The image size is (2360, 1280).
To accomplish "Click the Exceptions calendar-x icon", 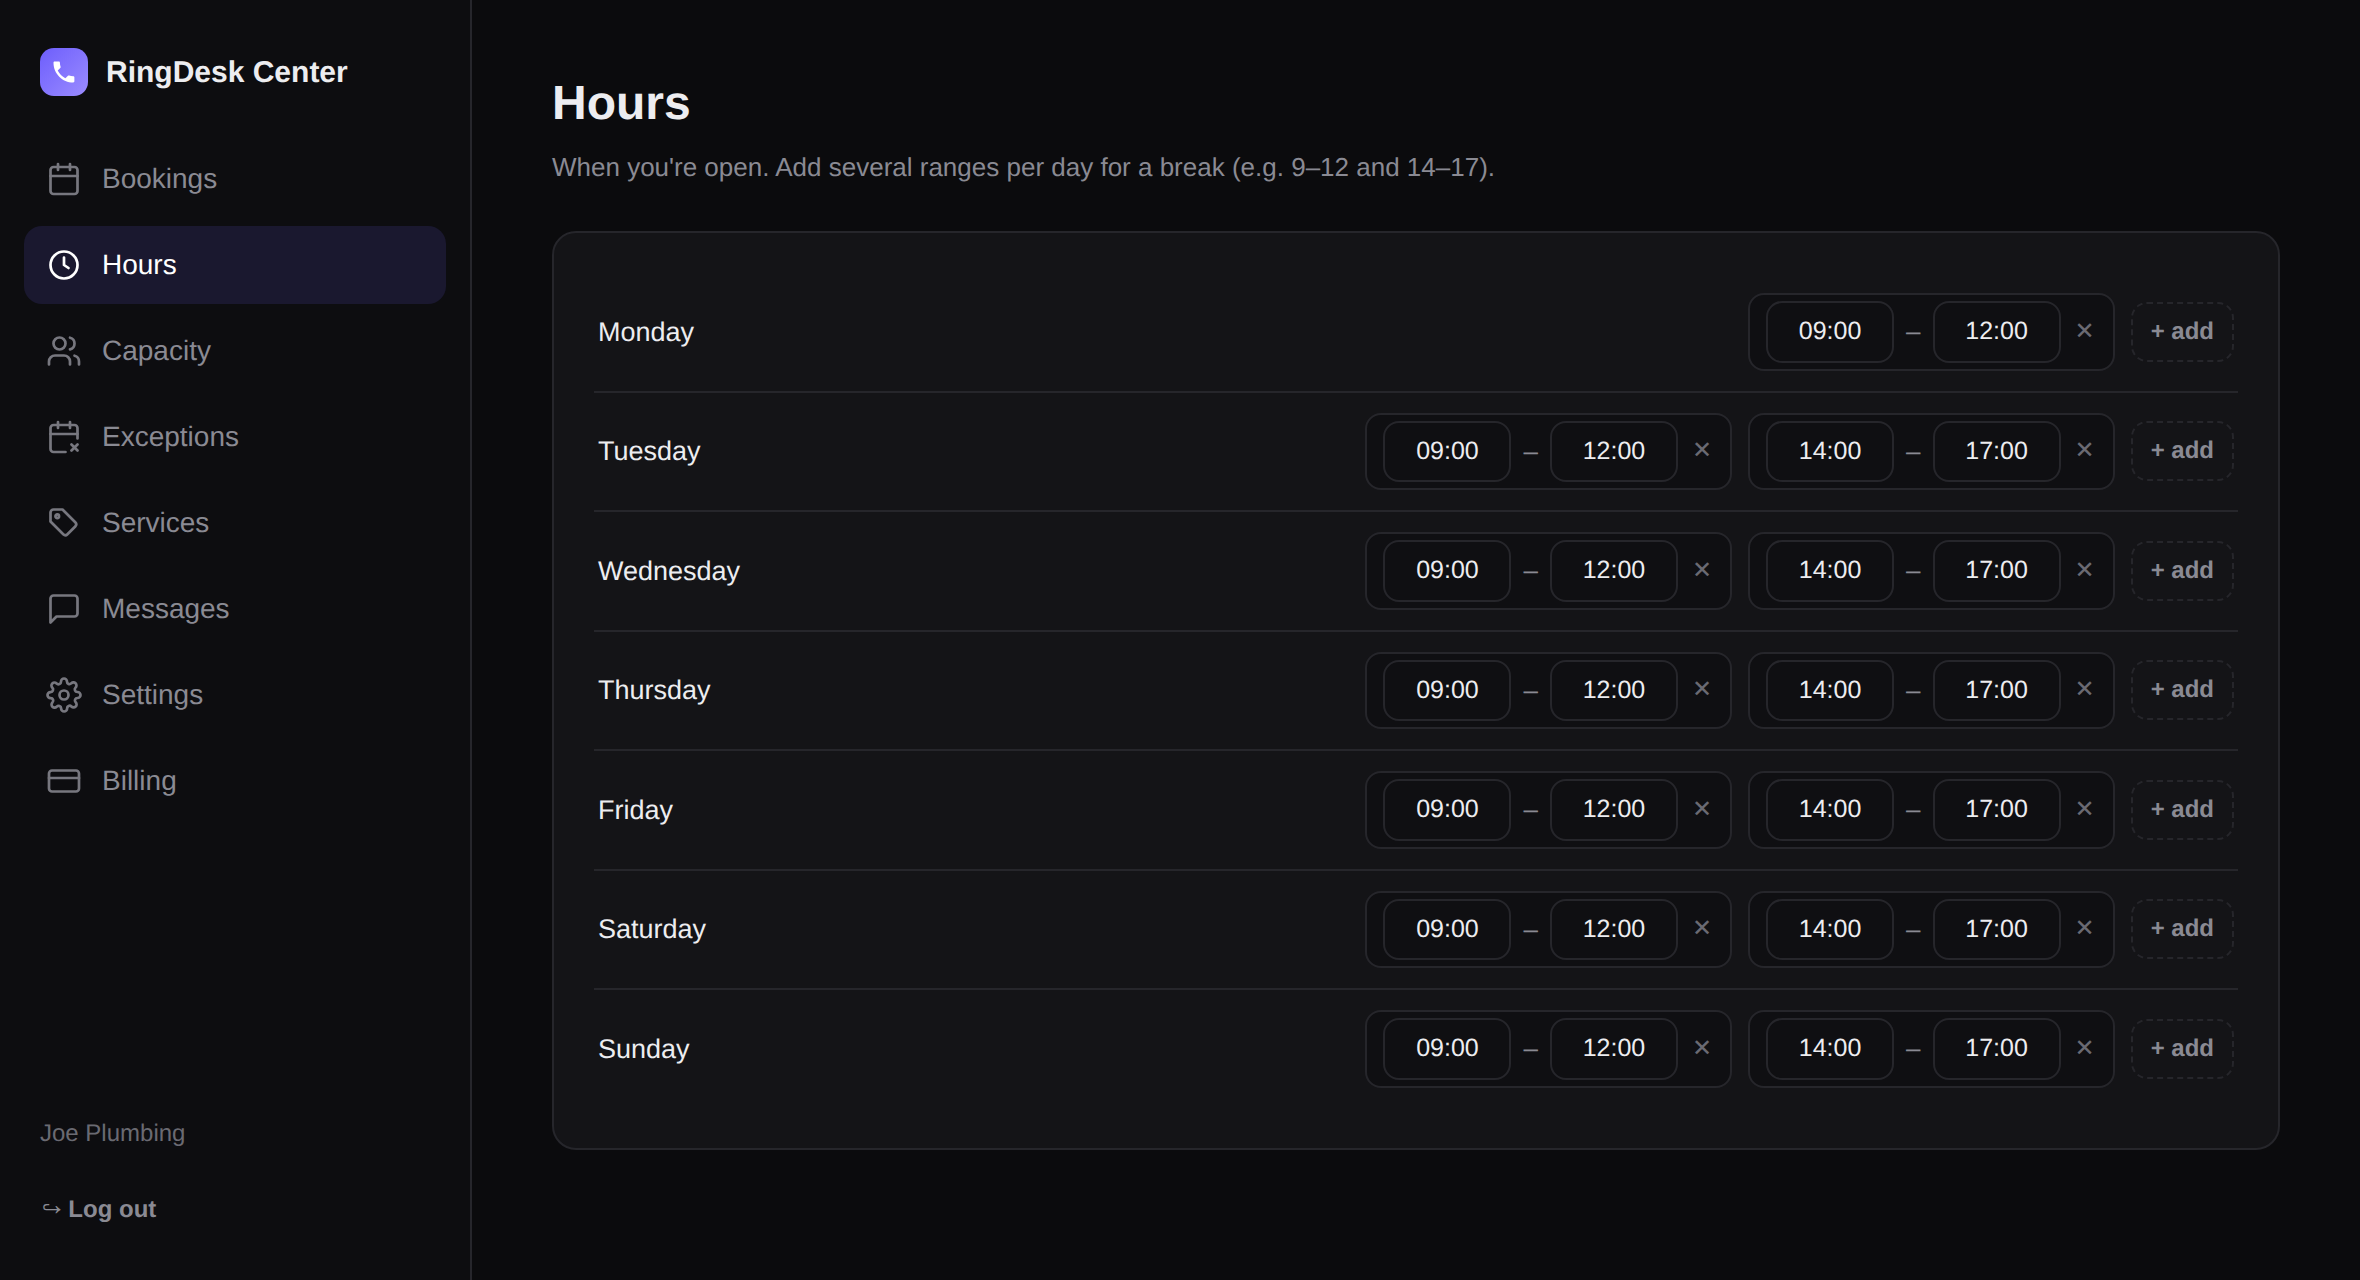I will pos(64,437).
